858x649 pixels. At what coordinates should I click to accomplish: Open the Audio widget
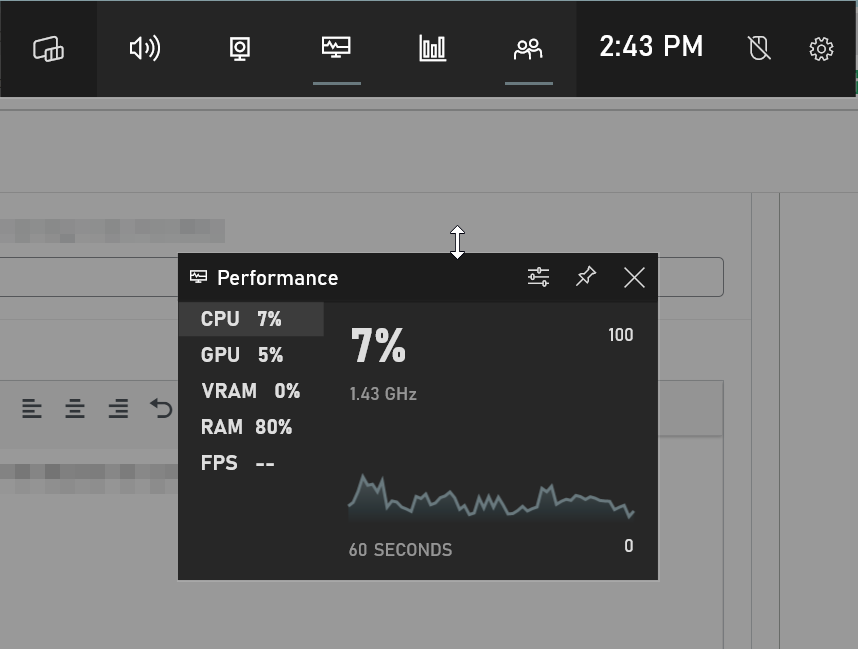coord(145,48)
